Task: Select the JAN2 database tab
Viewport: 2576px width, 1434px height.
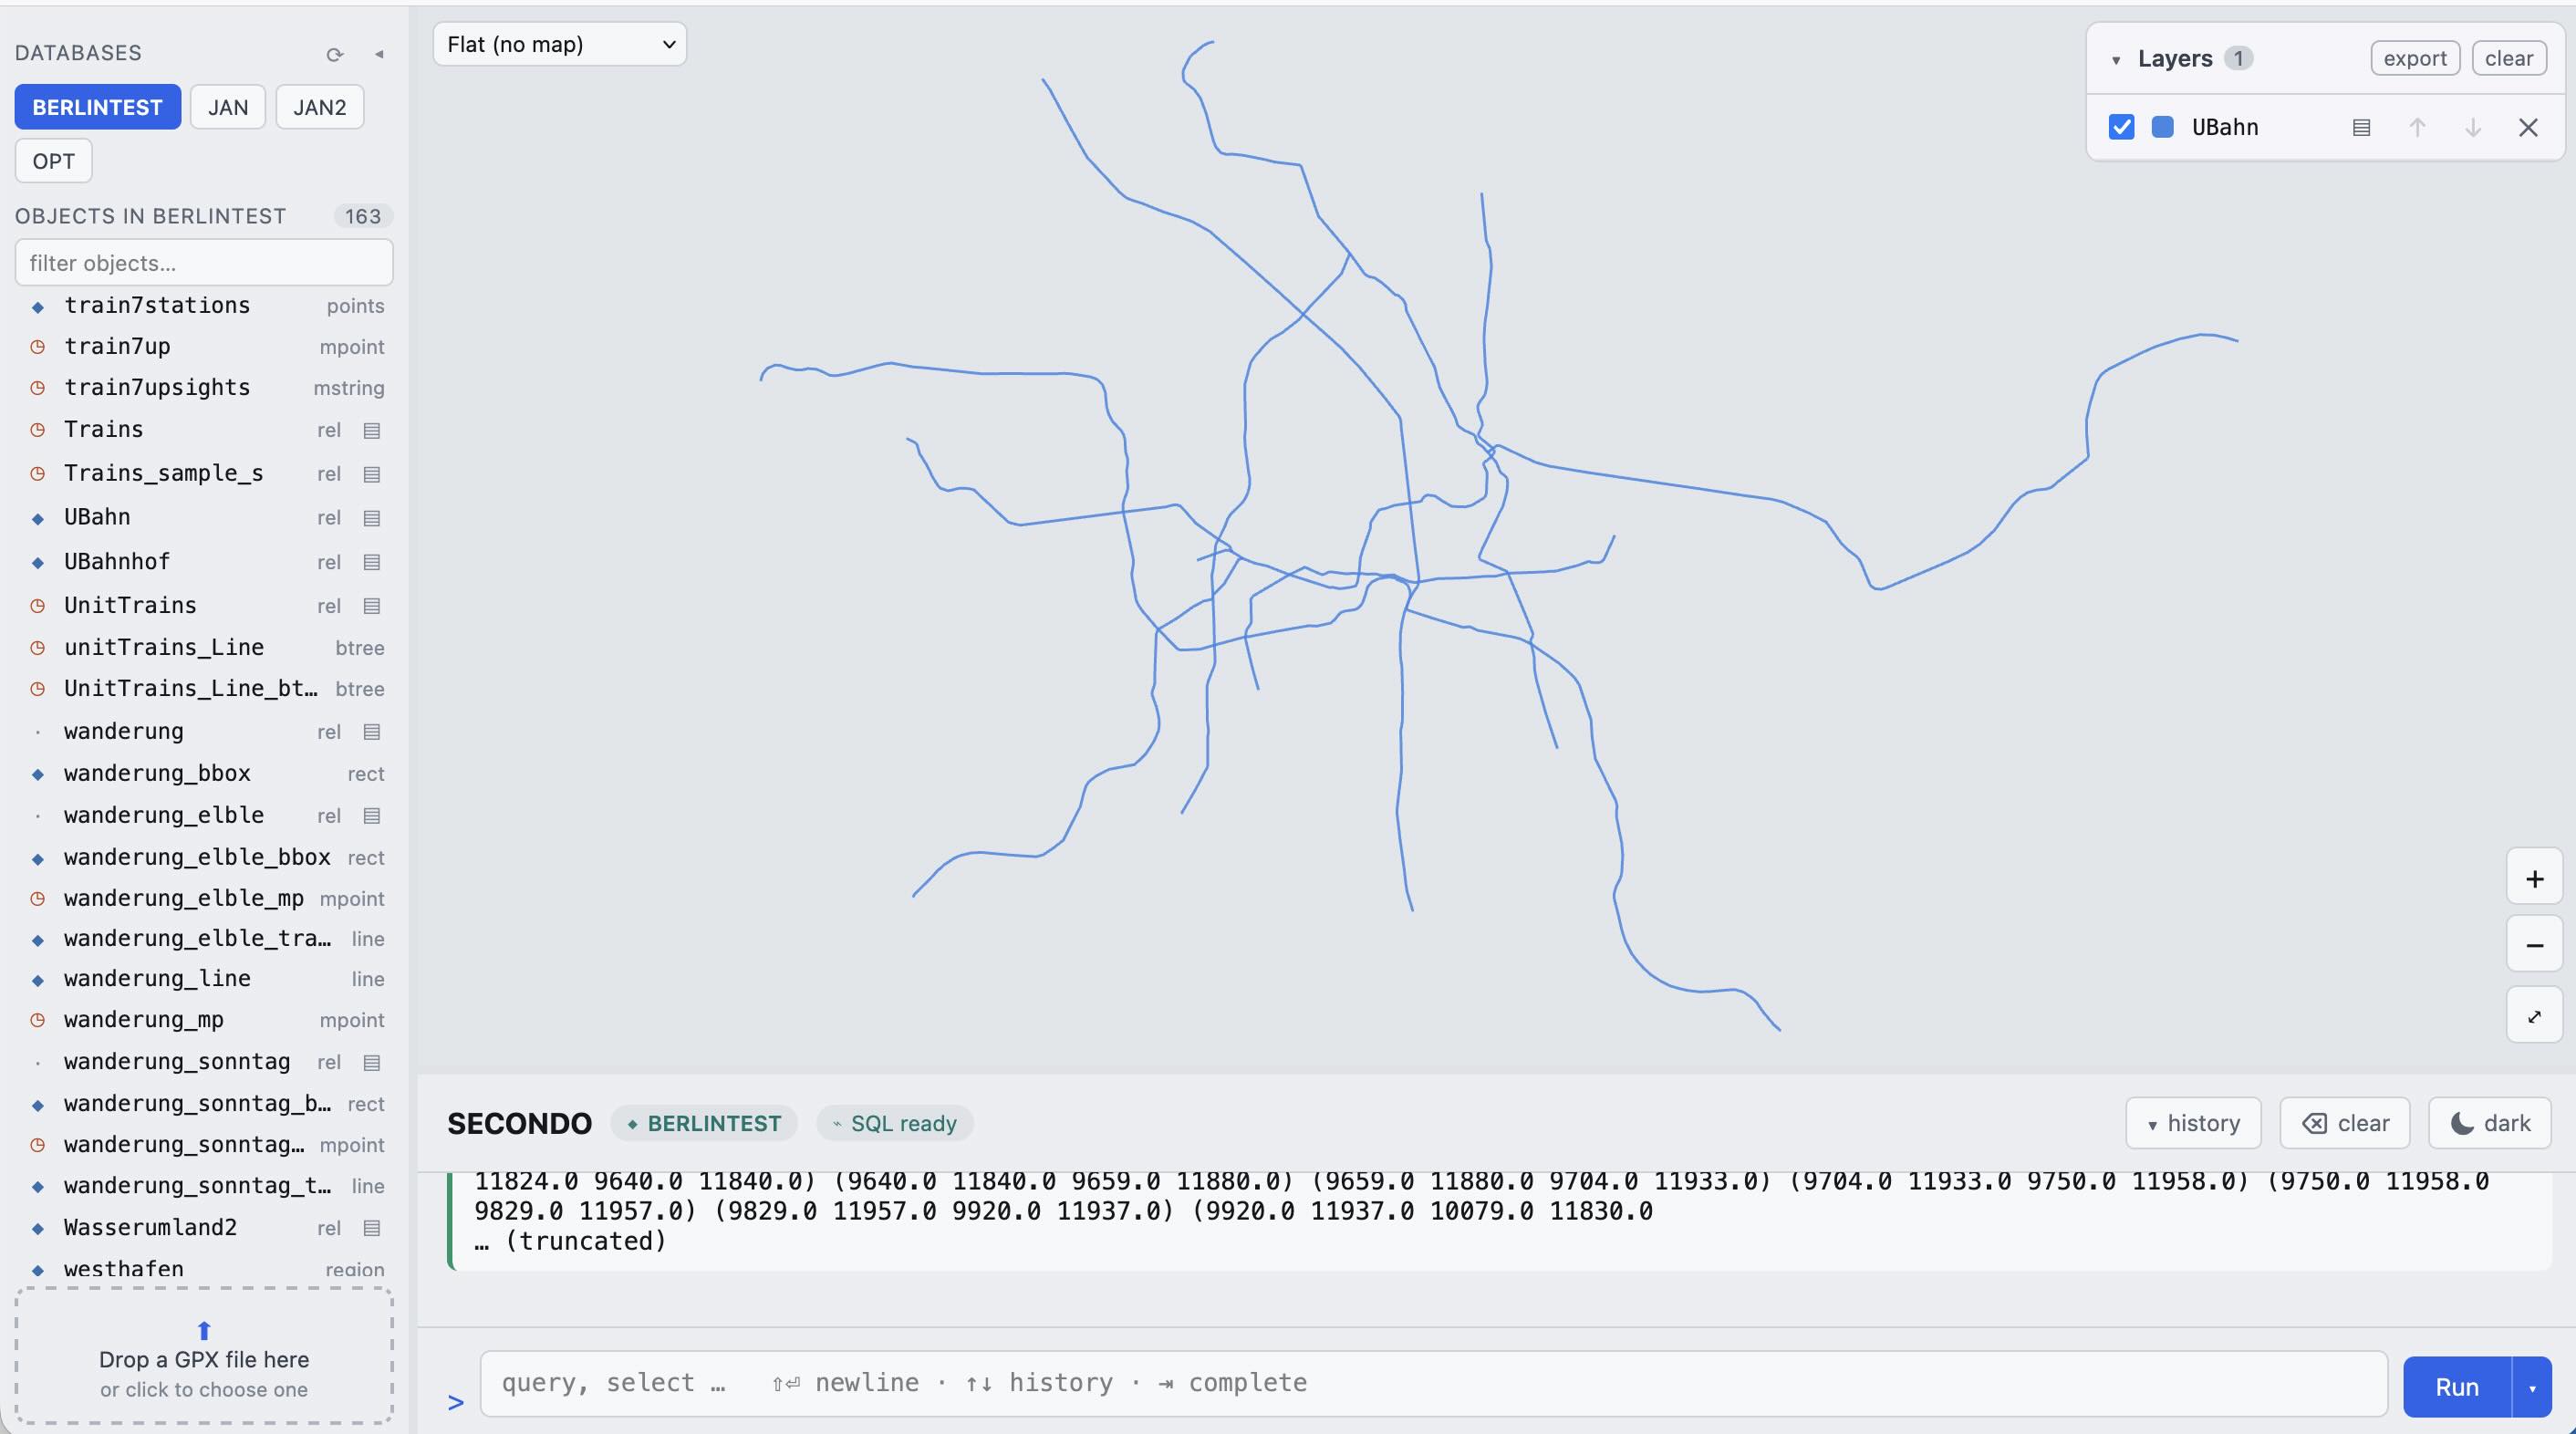Action: click(320, 107)
